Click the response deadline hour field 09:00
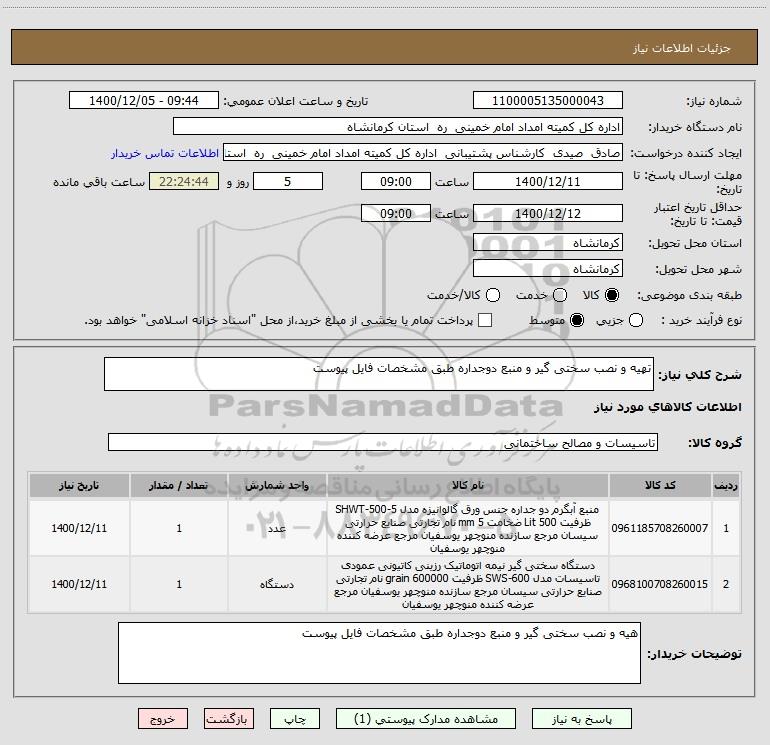 [x=396, y=181]
